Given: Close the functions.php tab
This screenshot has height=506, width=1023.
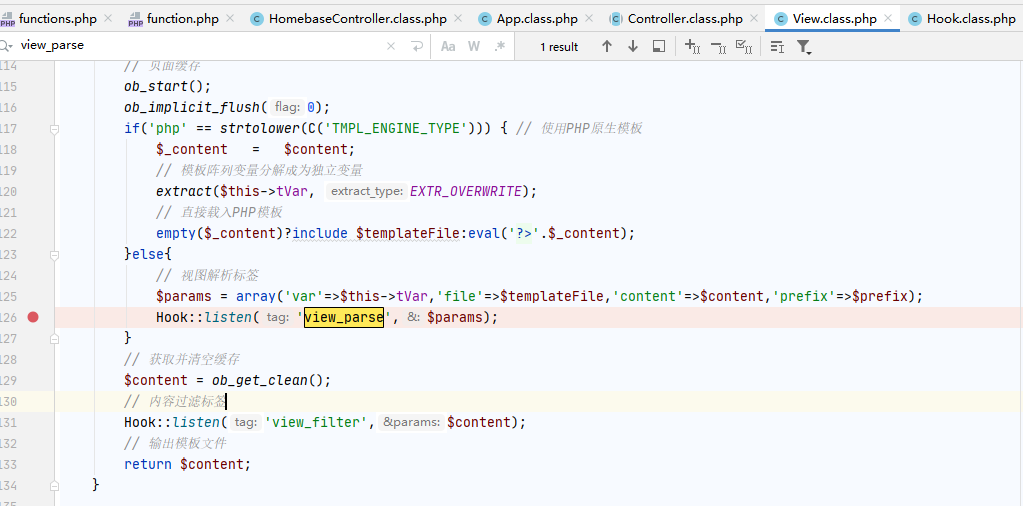Looking at the screenshot, I should [108, 18].
